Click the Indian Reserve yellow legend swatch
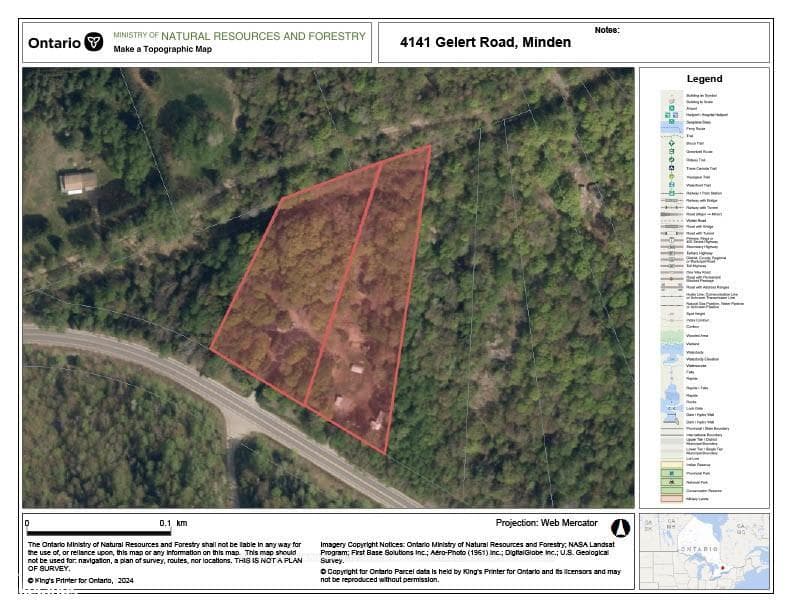Screen dimensions: 792x612 tap(672, 465)
